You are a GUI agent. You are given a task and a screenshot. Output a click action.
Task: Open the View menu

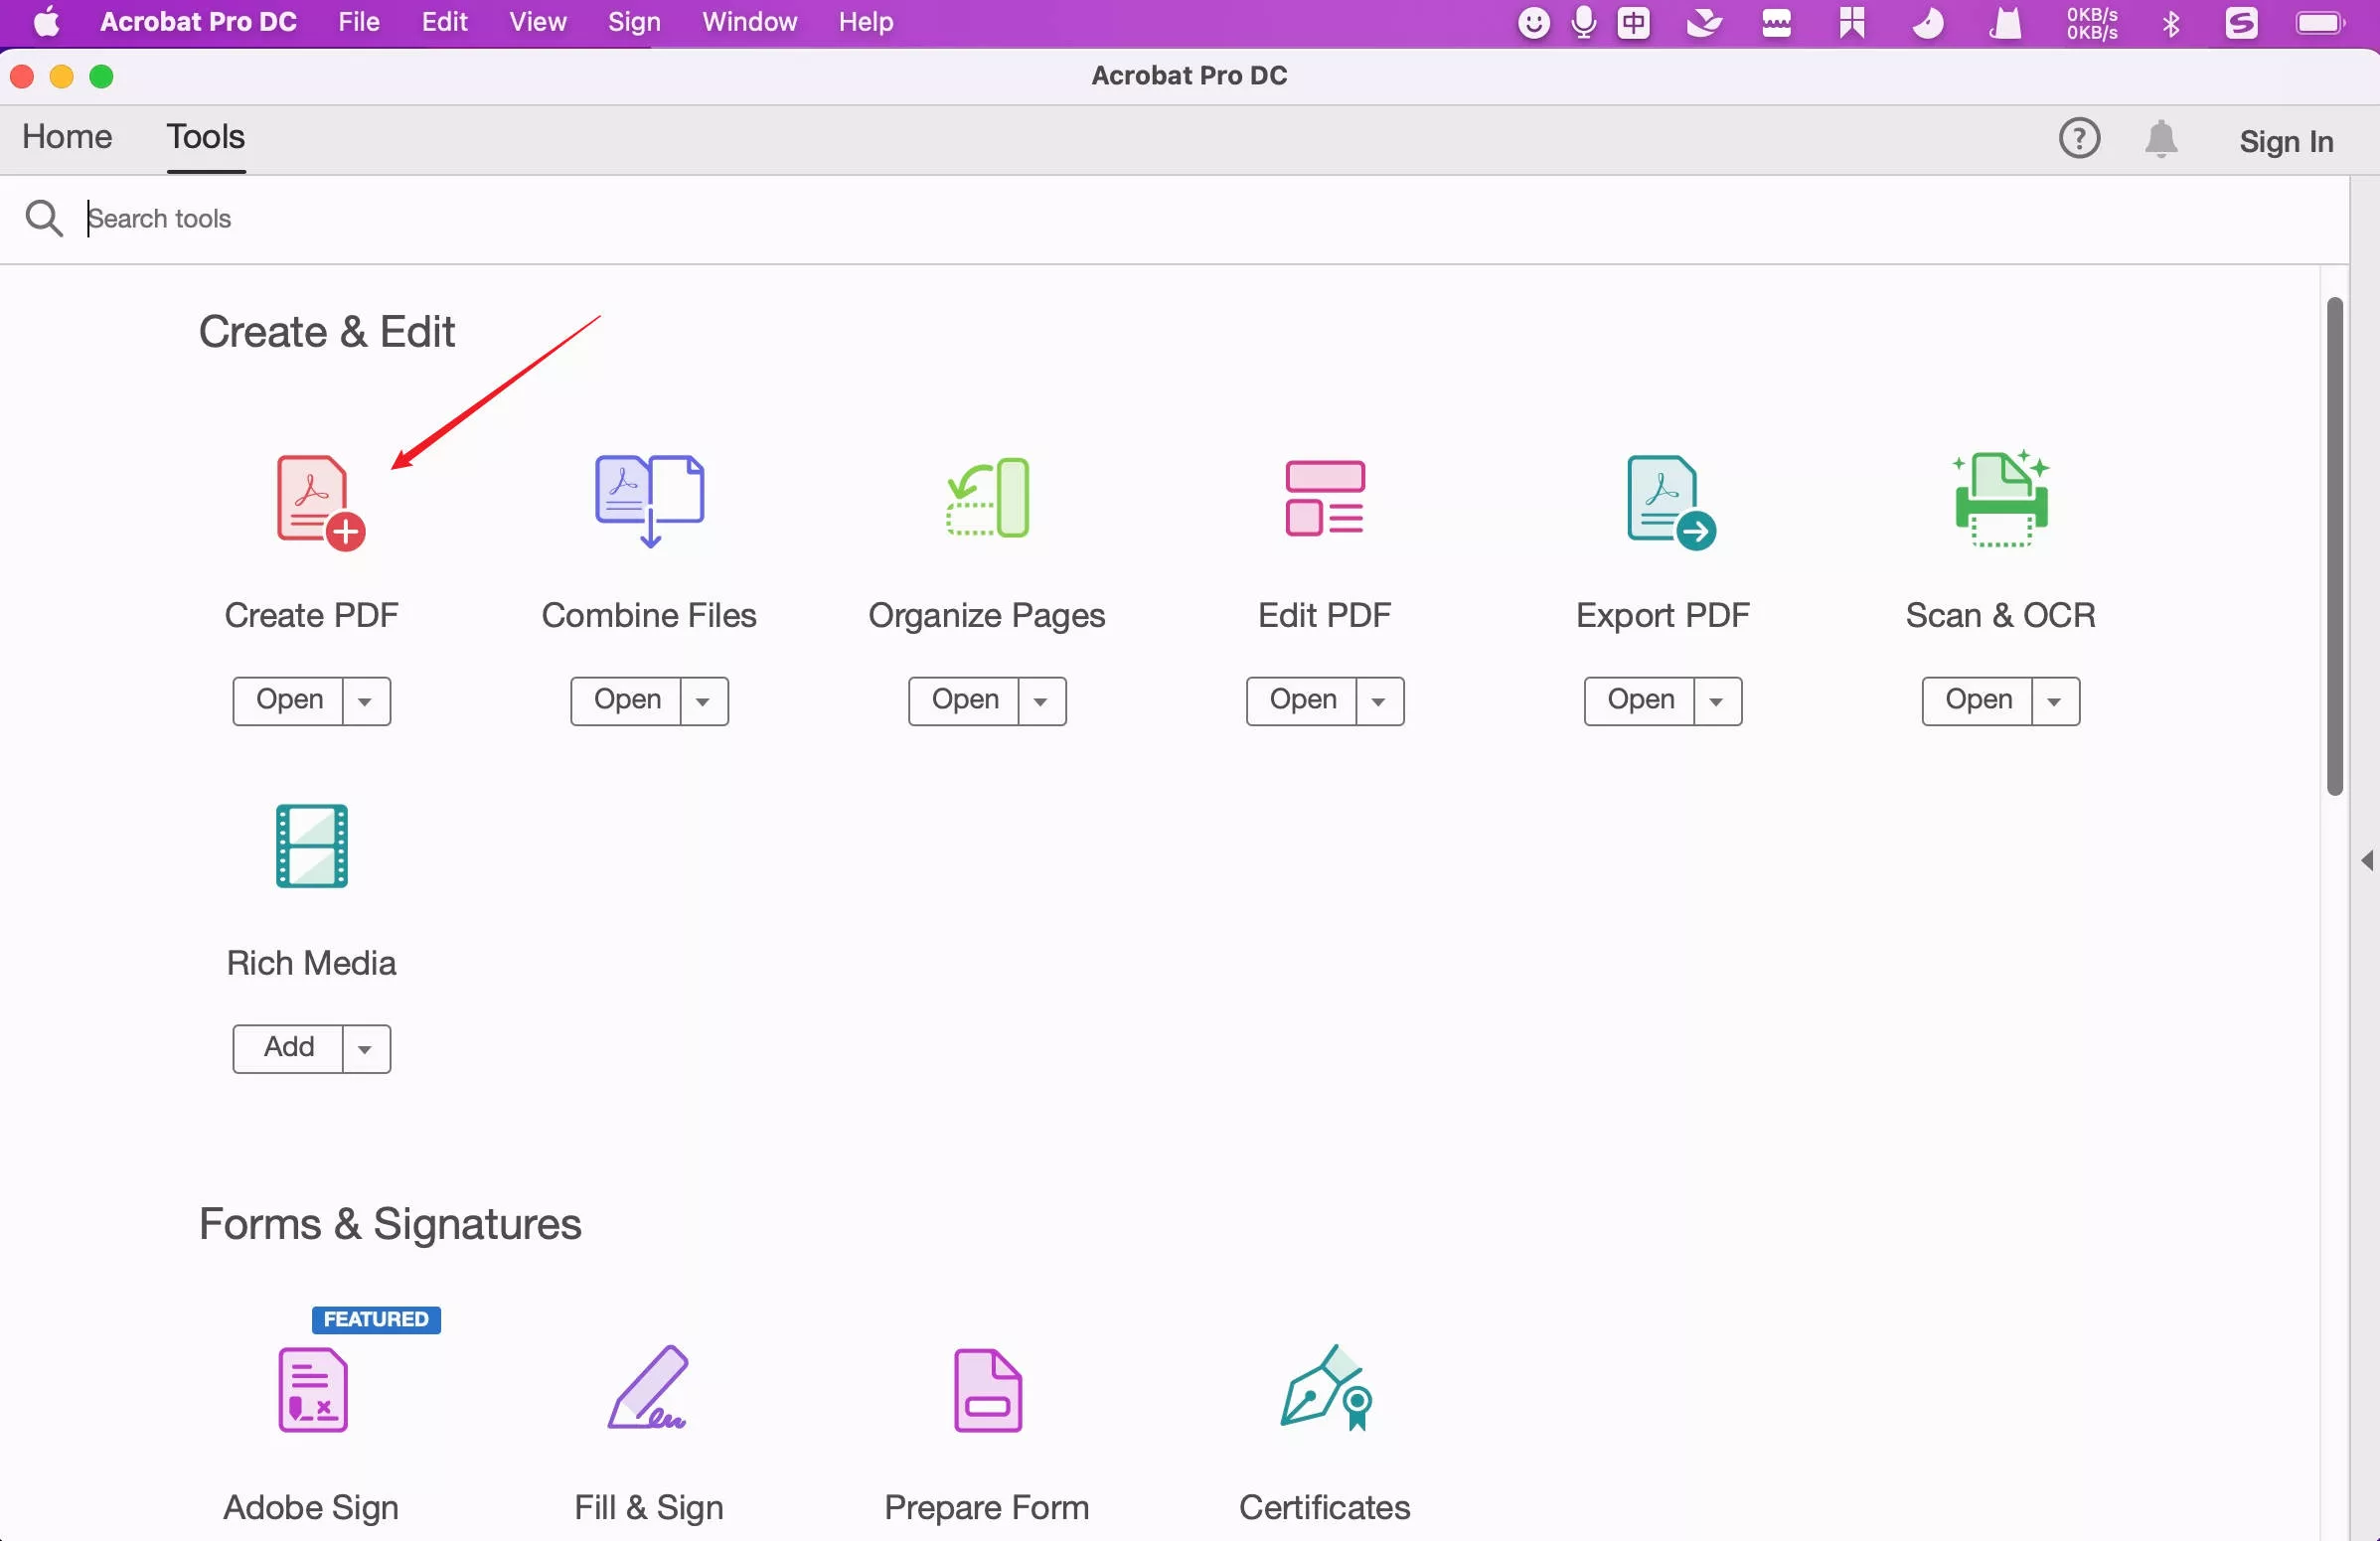(537, 22)
